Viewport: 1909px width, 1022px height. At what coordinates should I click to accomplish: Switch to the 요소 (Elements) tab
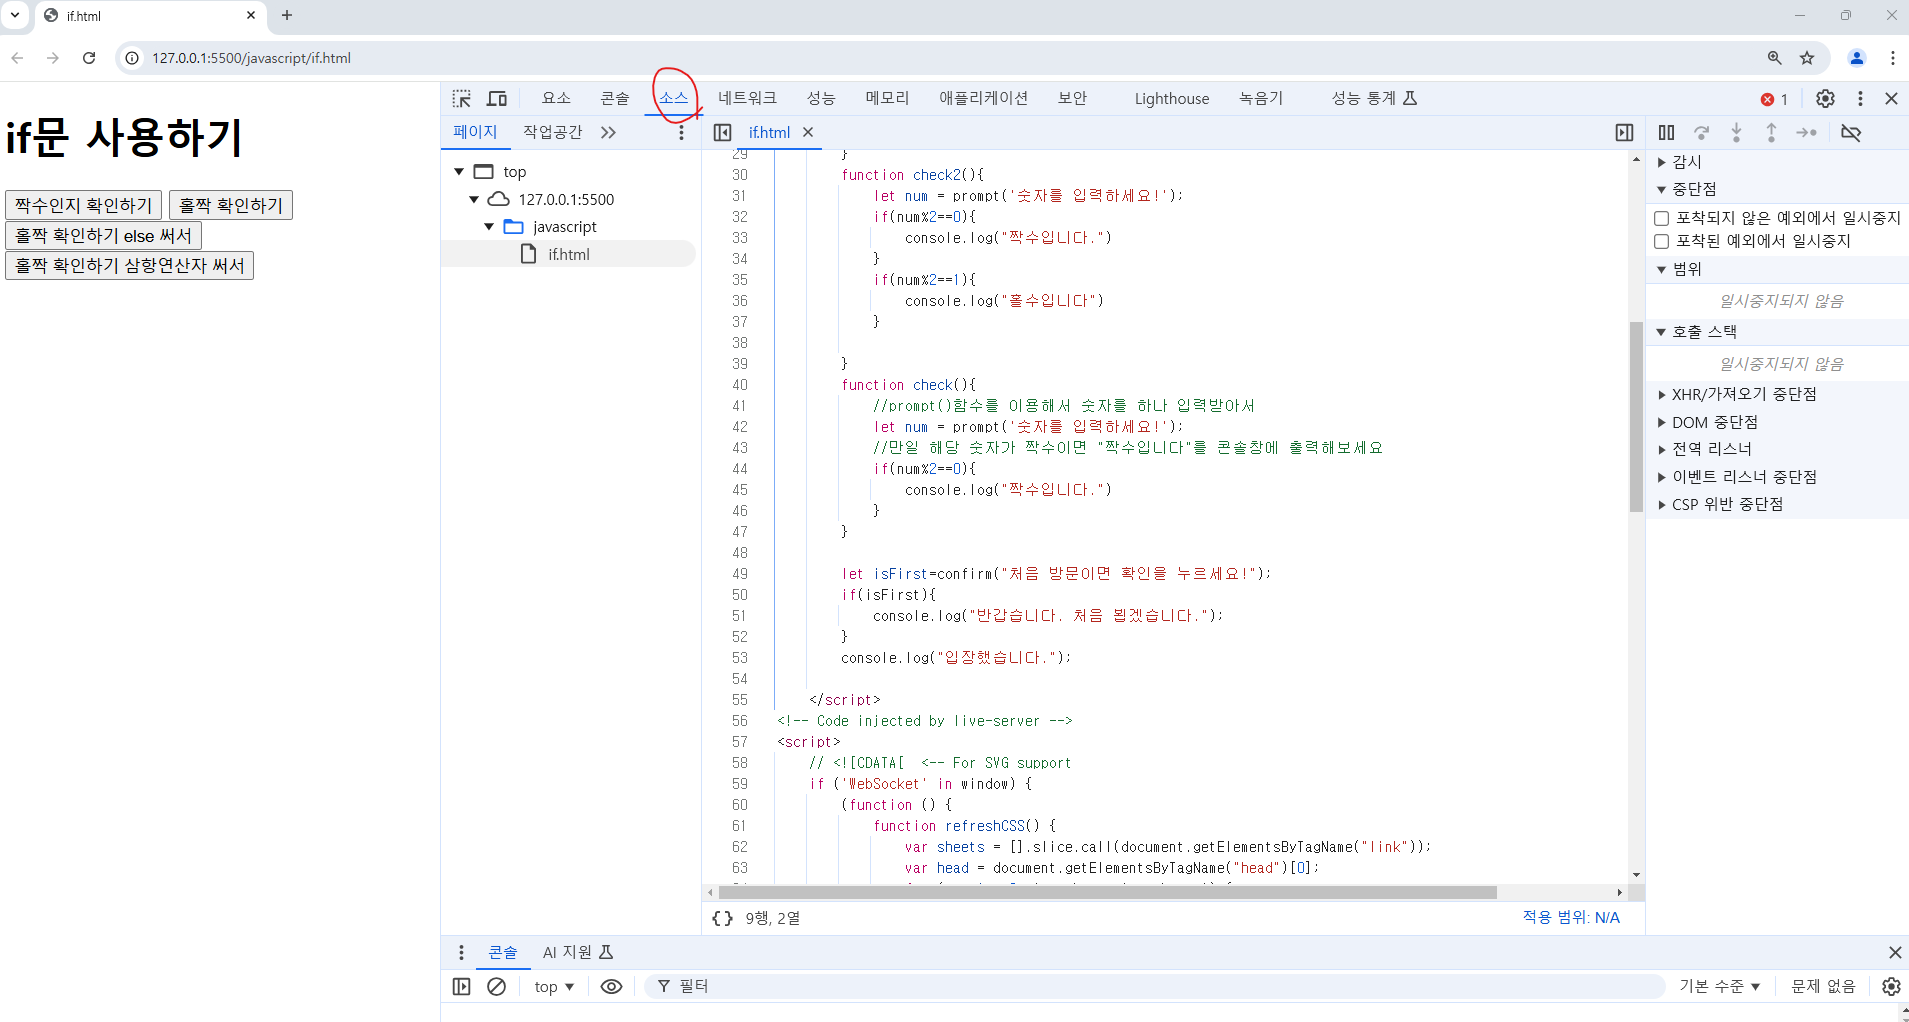pyautogui.click(x=556, y=98)
